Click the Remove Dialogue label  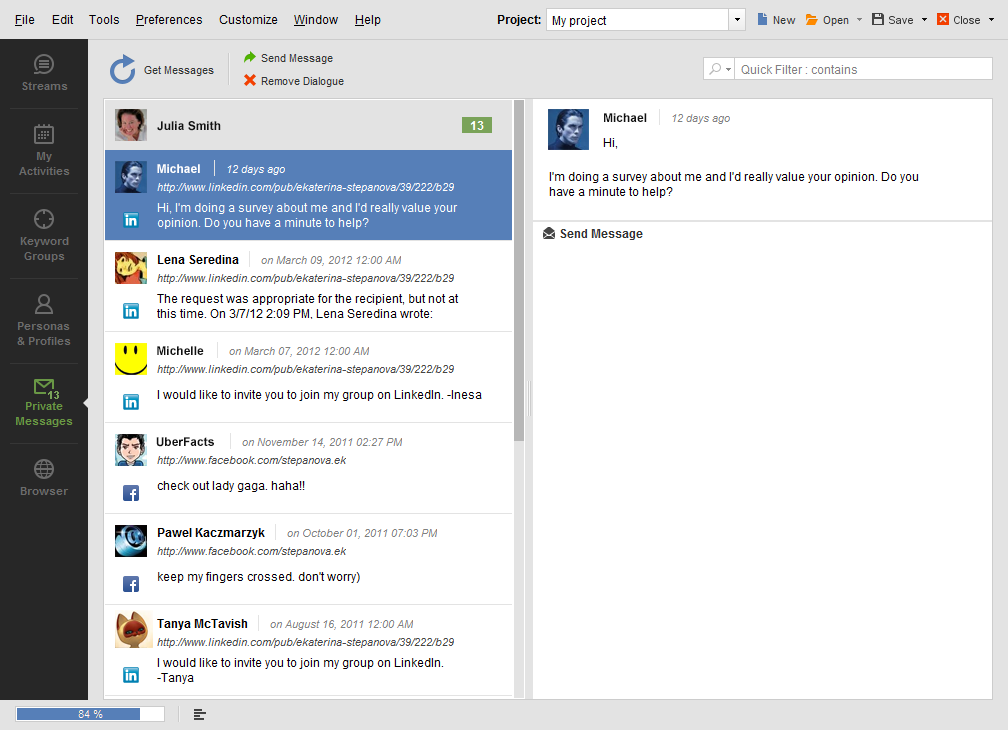pos(302,81)
